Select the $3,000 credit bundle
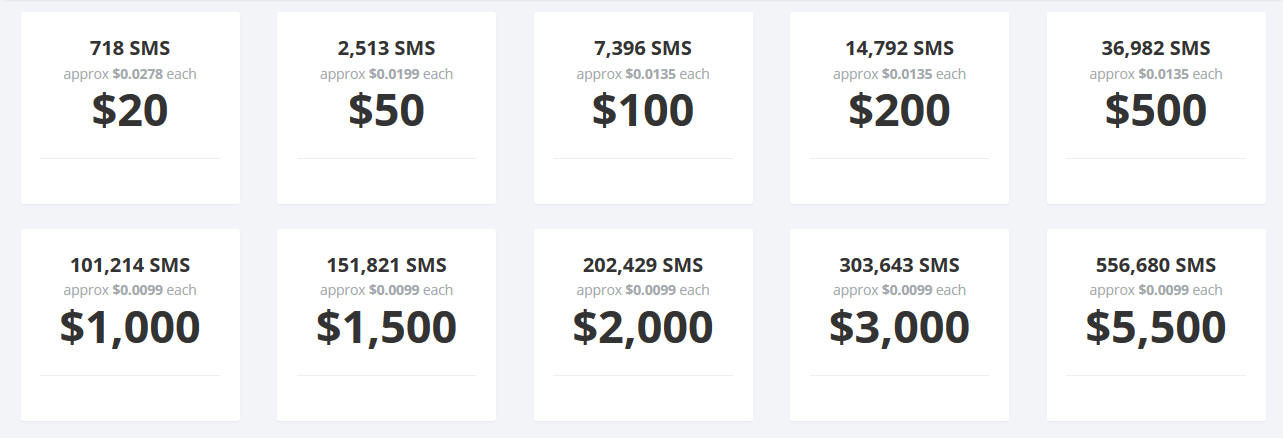1283x438 pixels. 899,325
